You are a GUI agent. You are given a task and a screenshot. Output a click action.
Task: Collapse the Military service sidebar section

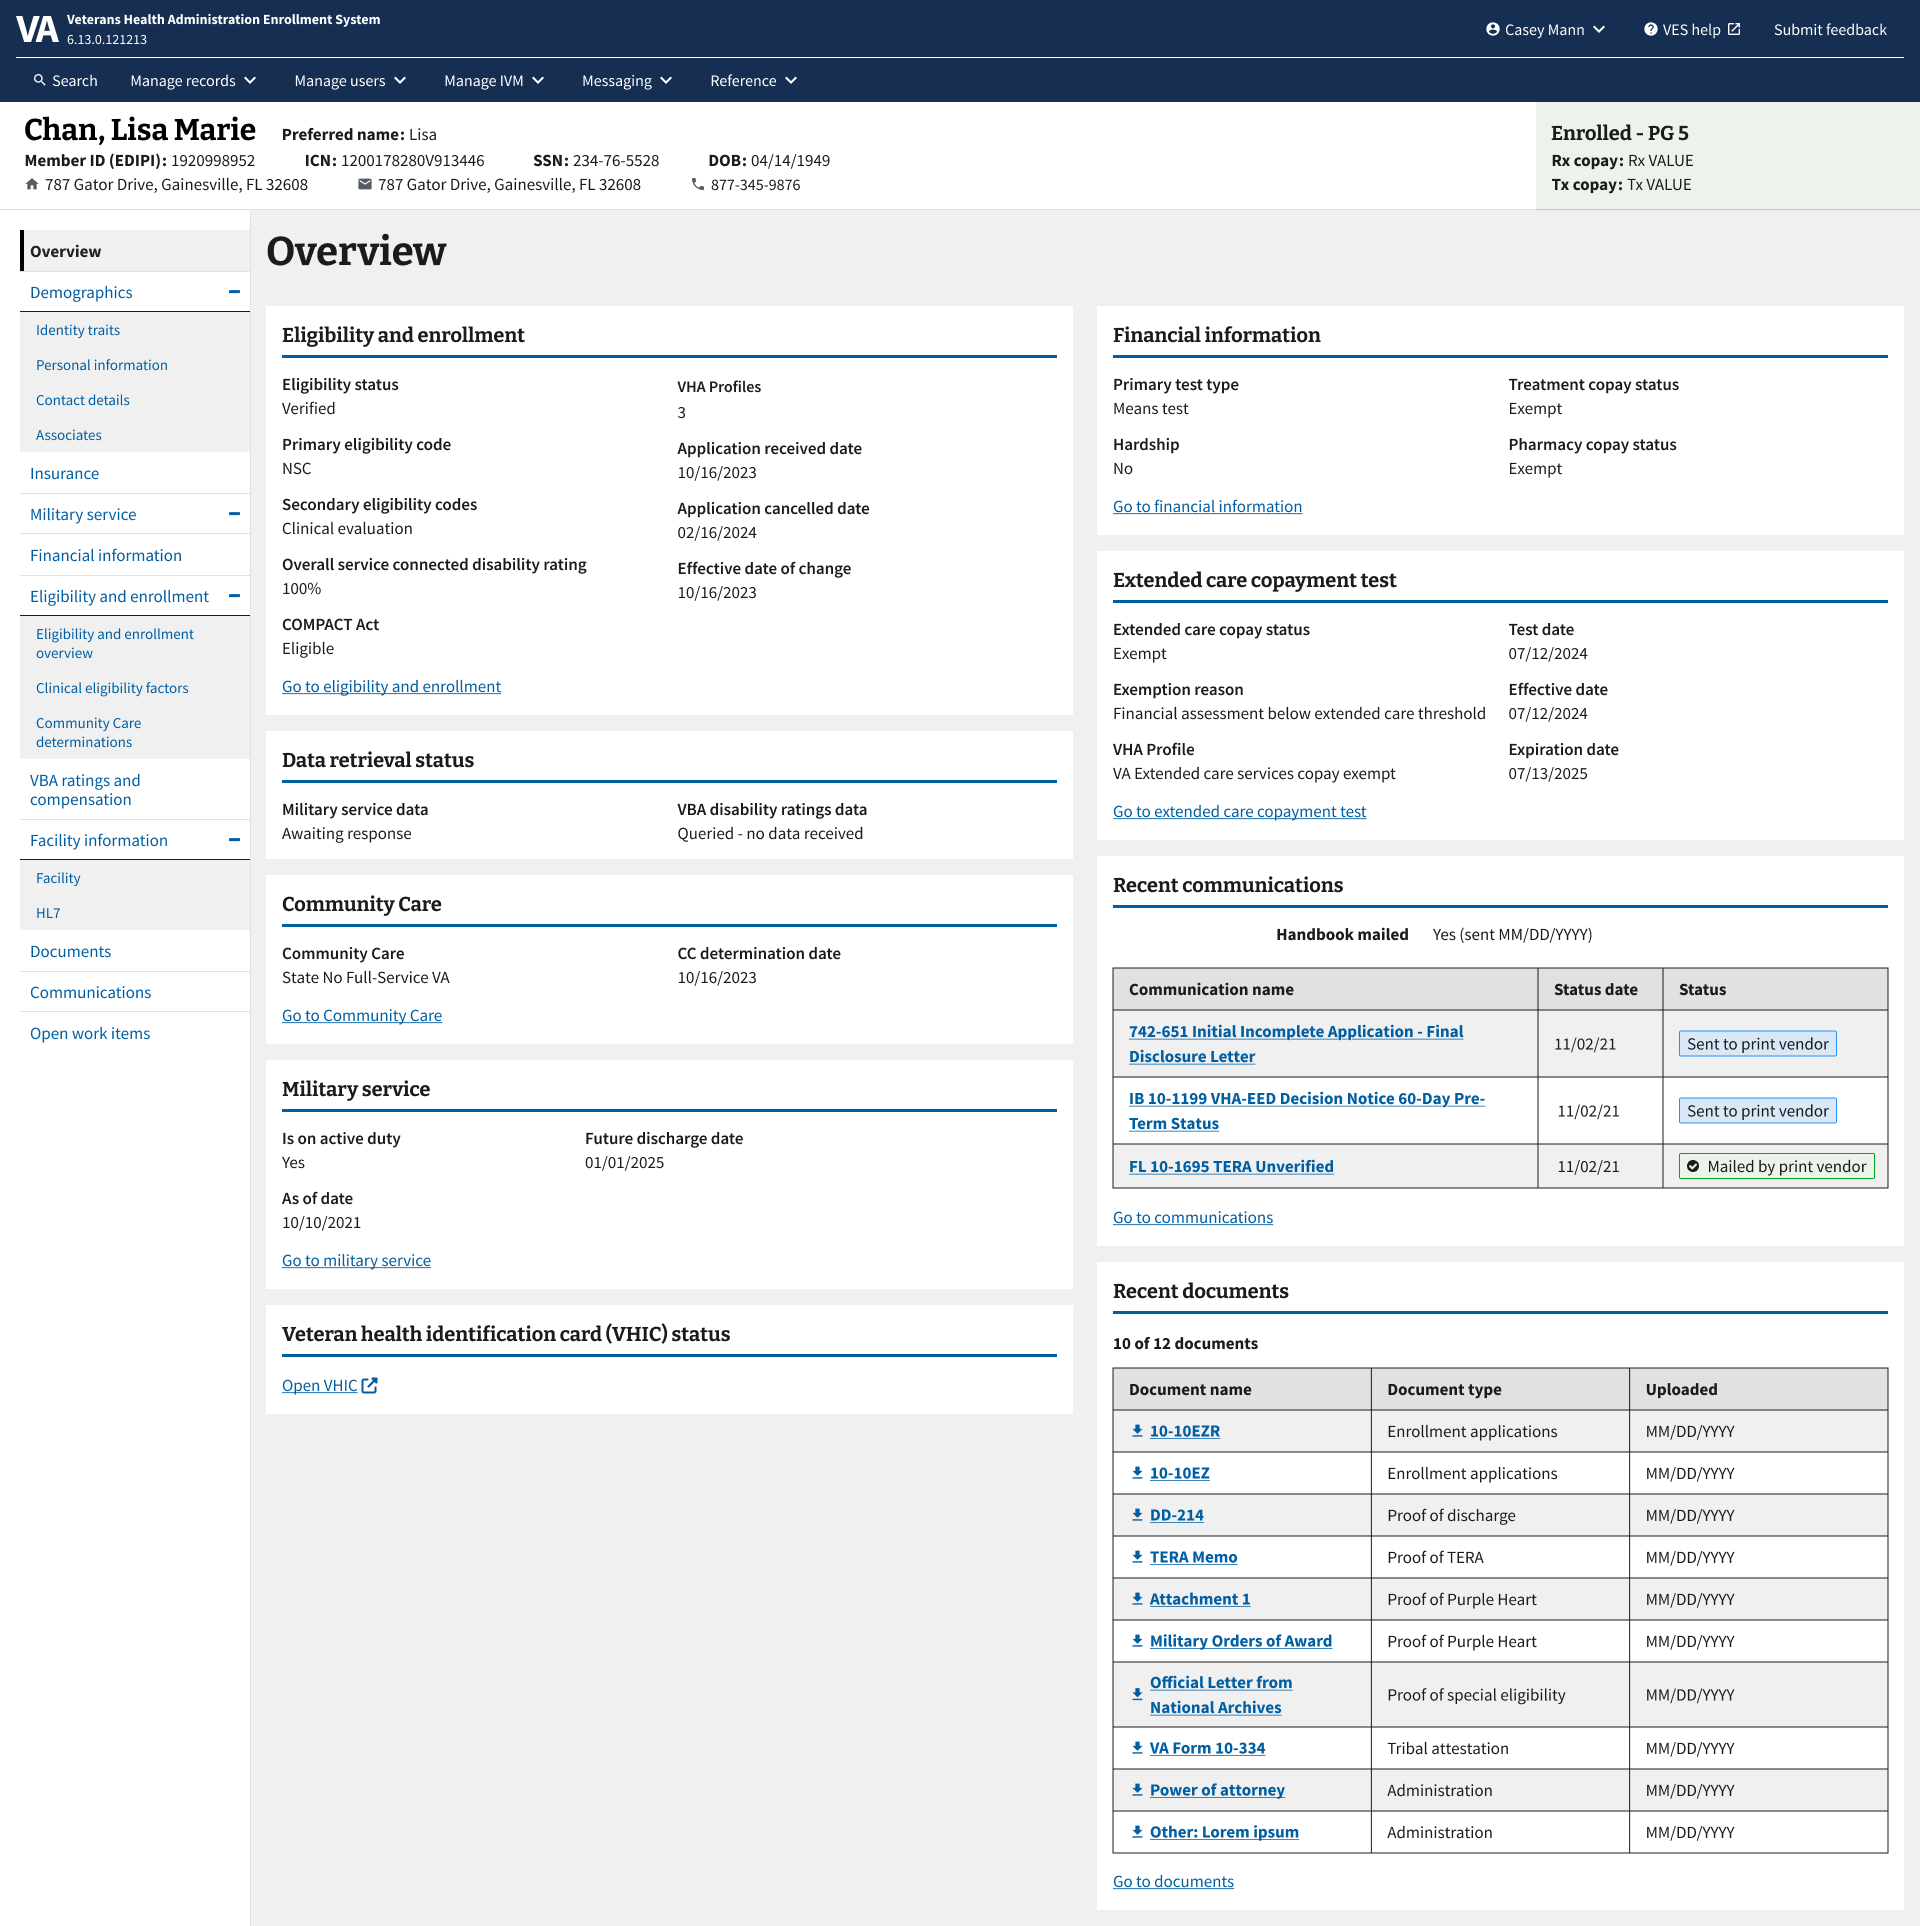click(234, 514)
